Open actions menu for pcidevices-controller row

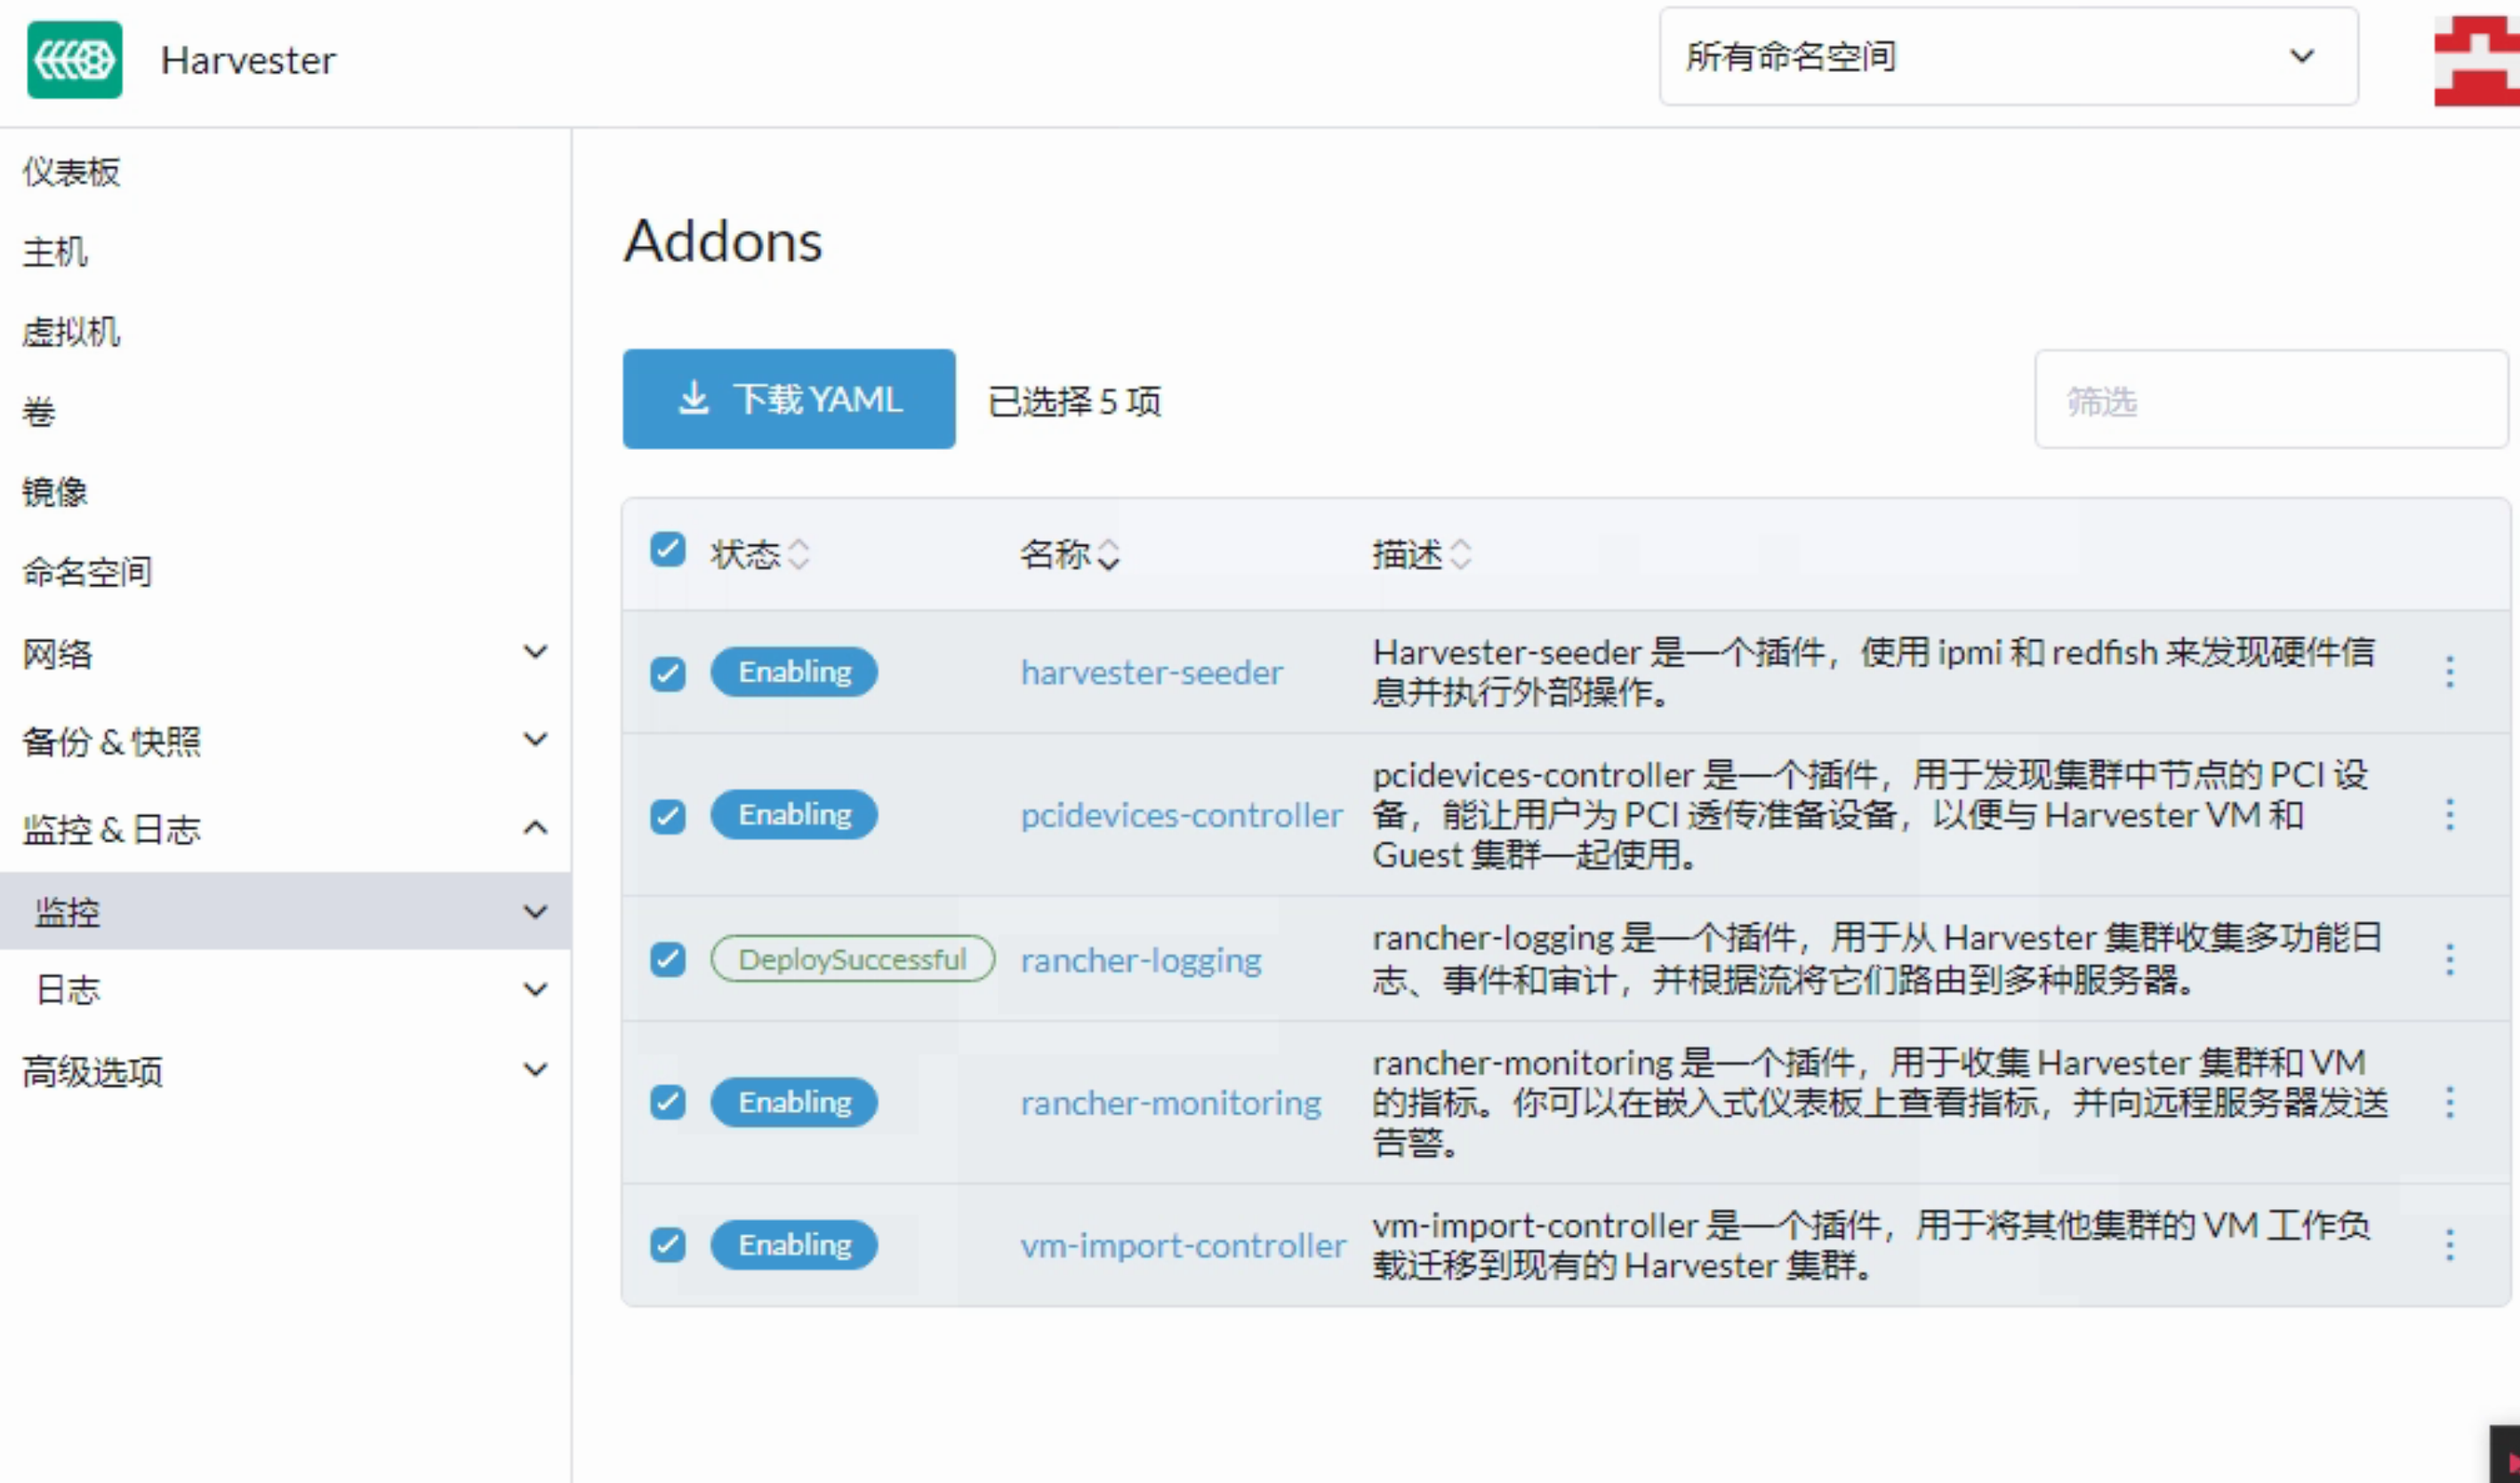[2449, 815]
